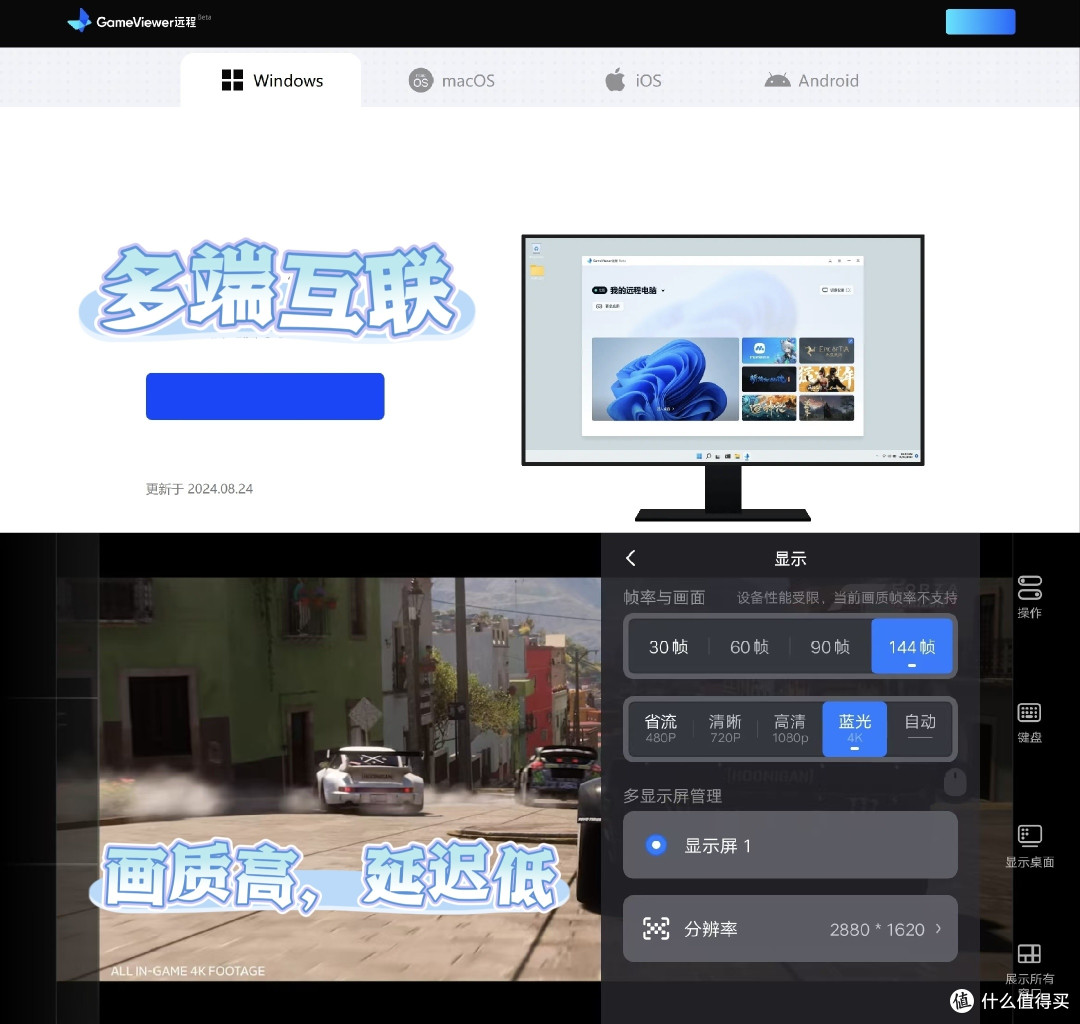The height and width of the screenshot is (1024, 1080).
Task: Open the 键盘 keyboard panel icon
Action: pos(1029,712)
